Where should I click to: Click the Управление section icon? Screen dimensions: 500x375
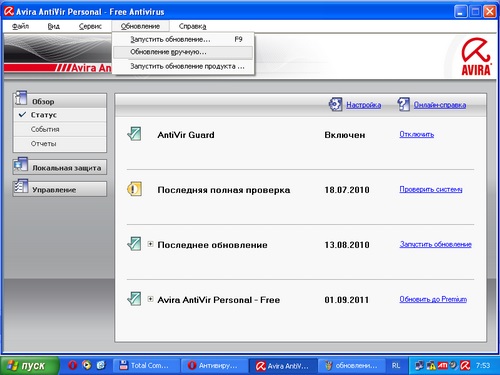coord(21,186)
